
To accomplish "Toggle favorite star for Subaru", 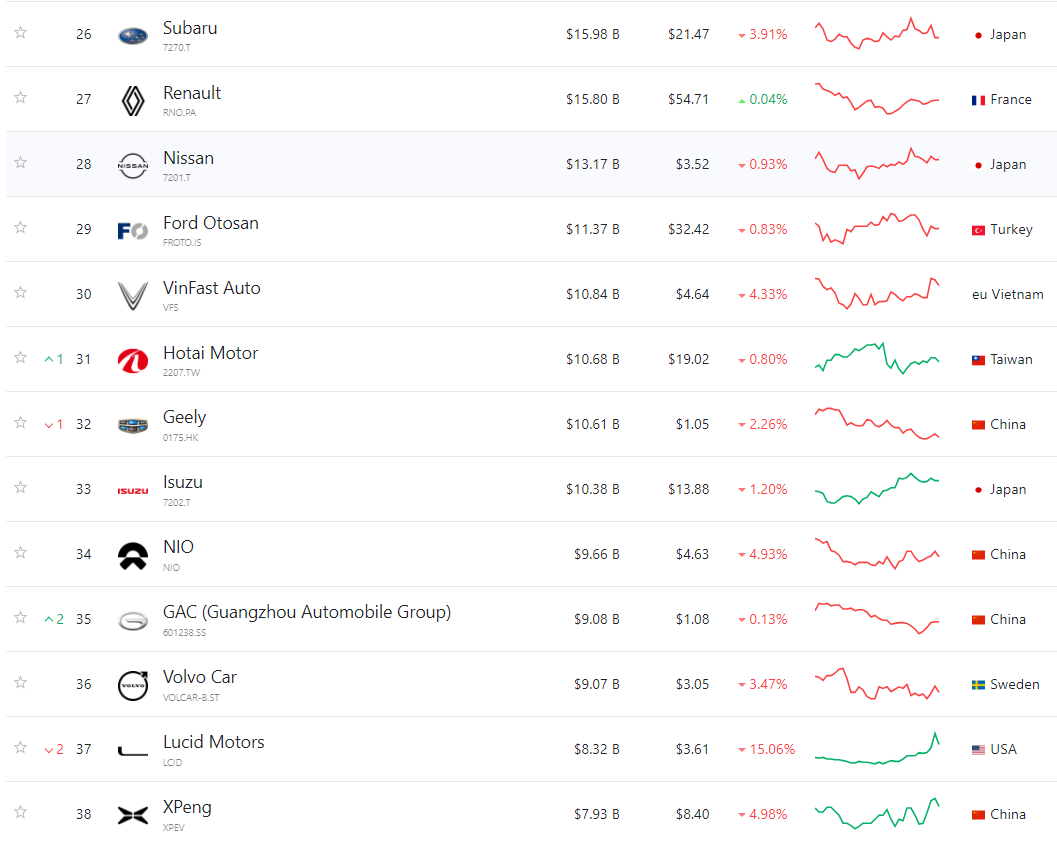I will point(21,32).
